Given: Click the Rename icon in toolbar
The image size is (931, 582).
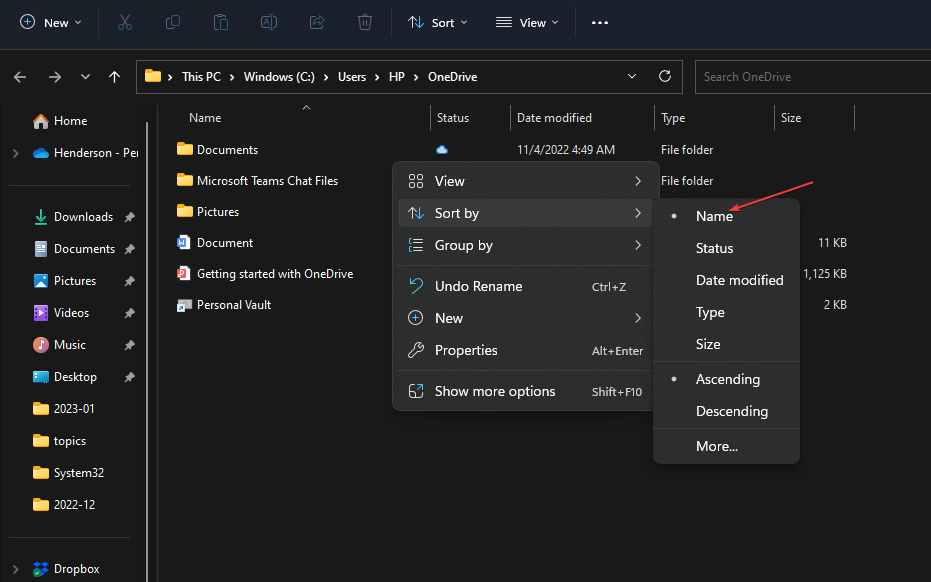Looking at the screenshot, I should 269,22.
